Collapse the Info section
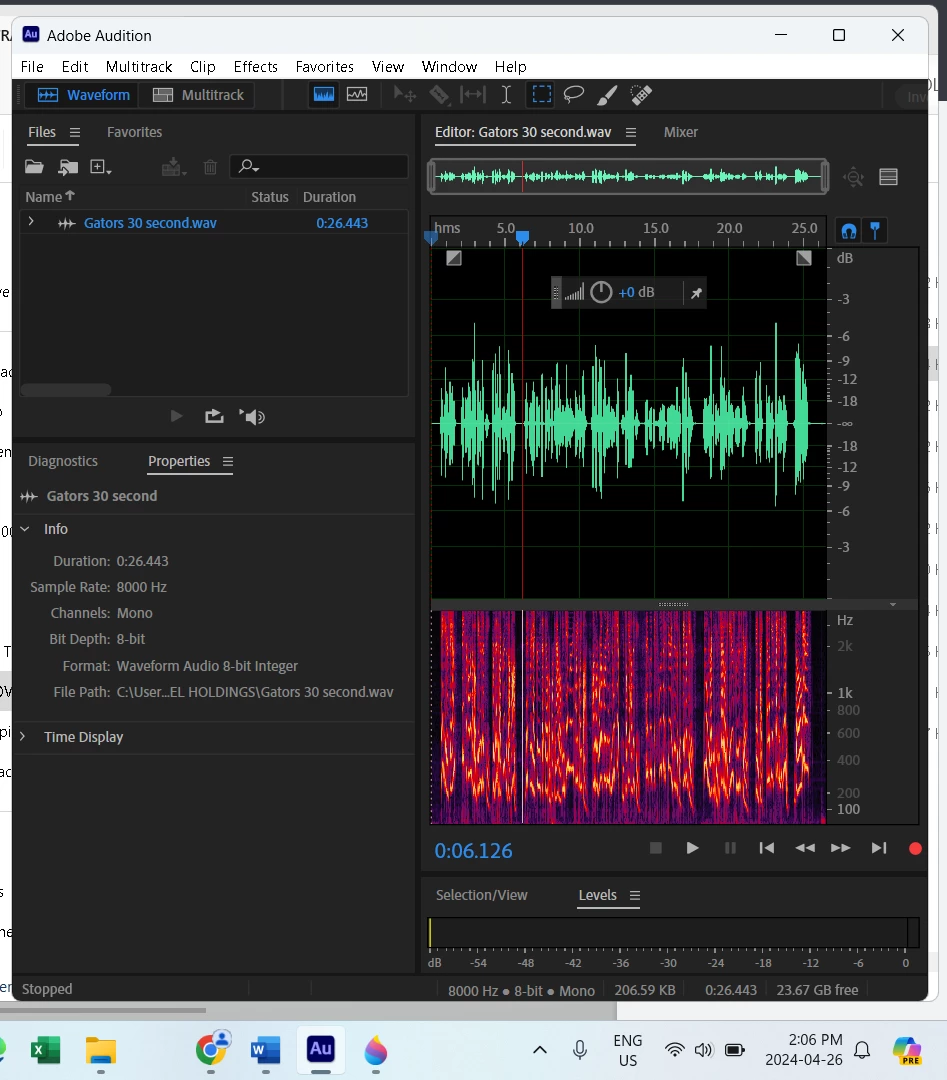The width and height of the screenshot is (947, 1080). point(25,529)
